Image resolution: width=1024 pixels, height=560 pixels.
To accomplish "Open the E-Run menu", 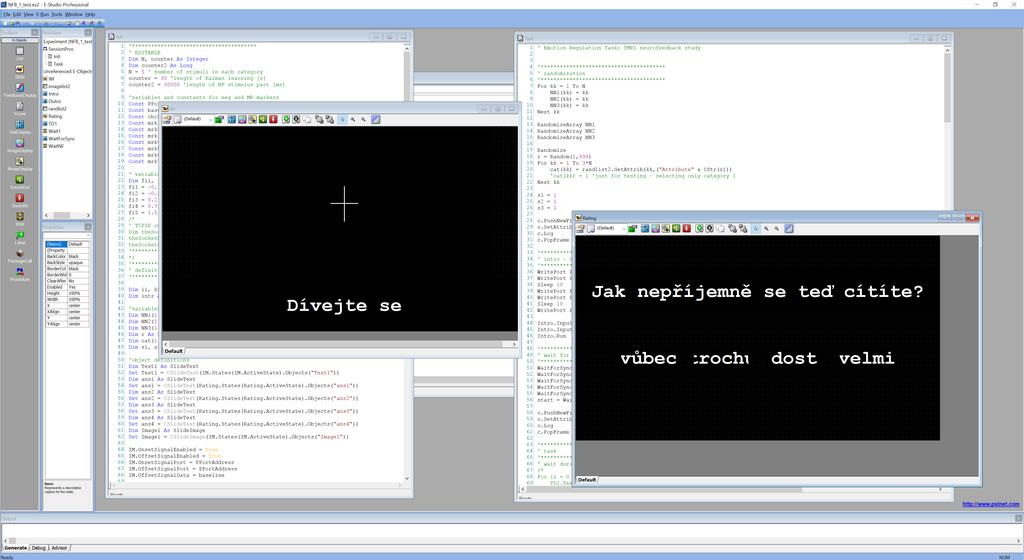I will pyautogui.click(x=42, y=14).
